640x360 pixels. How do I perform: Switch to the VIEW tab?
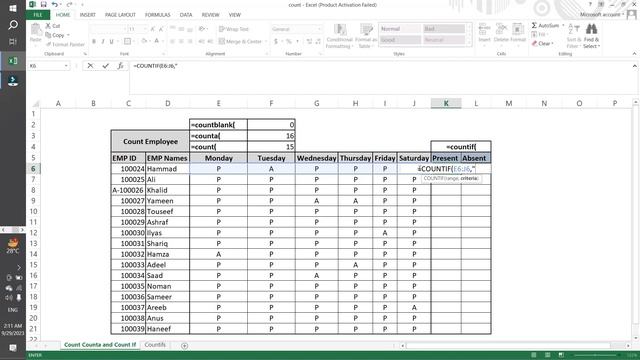click(235, 15)
